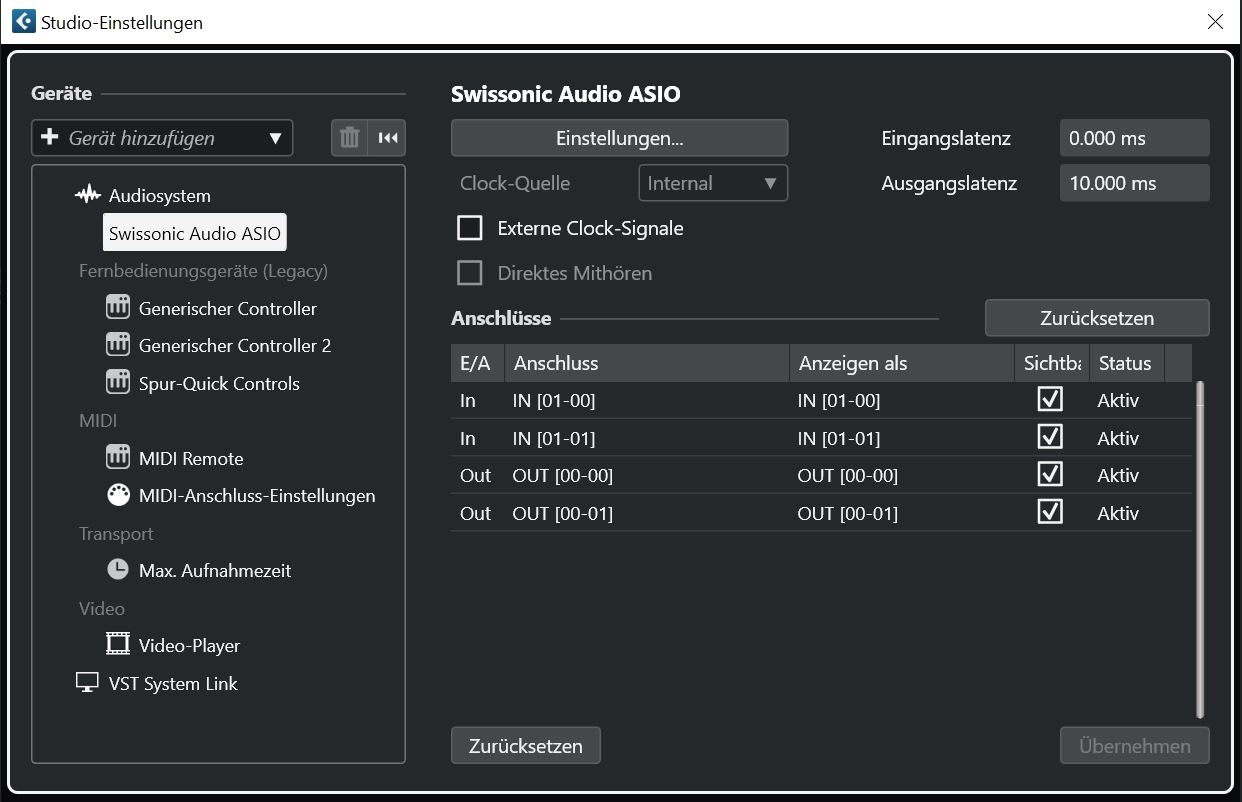The height and width of the screenshot is (802, 1242).
Task: Uncheck visibility for IN [01-01] port
Action: pyautogui.click(x=1050, y=437)
